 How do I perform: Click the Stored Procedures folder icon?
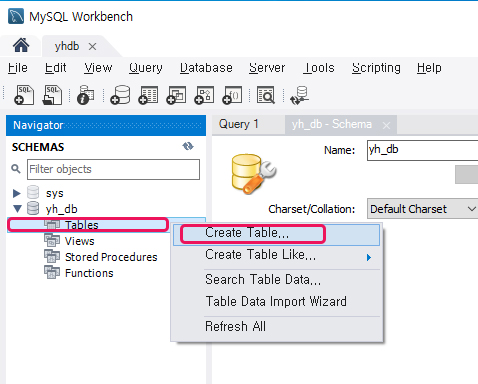point(52,256)
